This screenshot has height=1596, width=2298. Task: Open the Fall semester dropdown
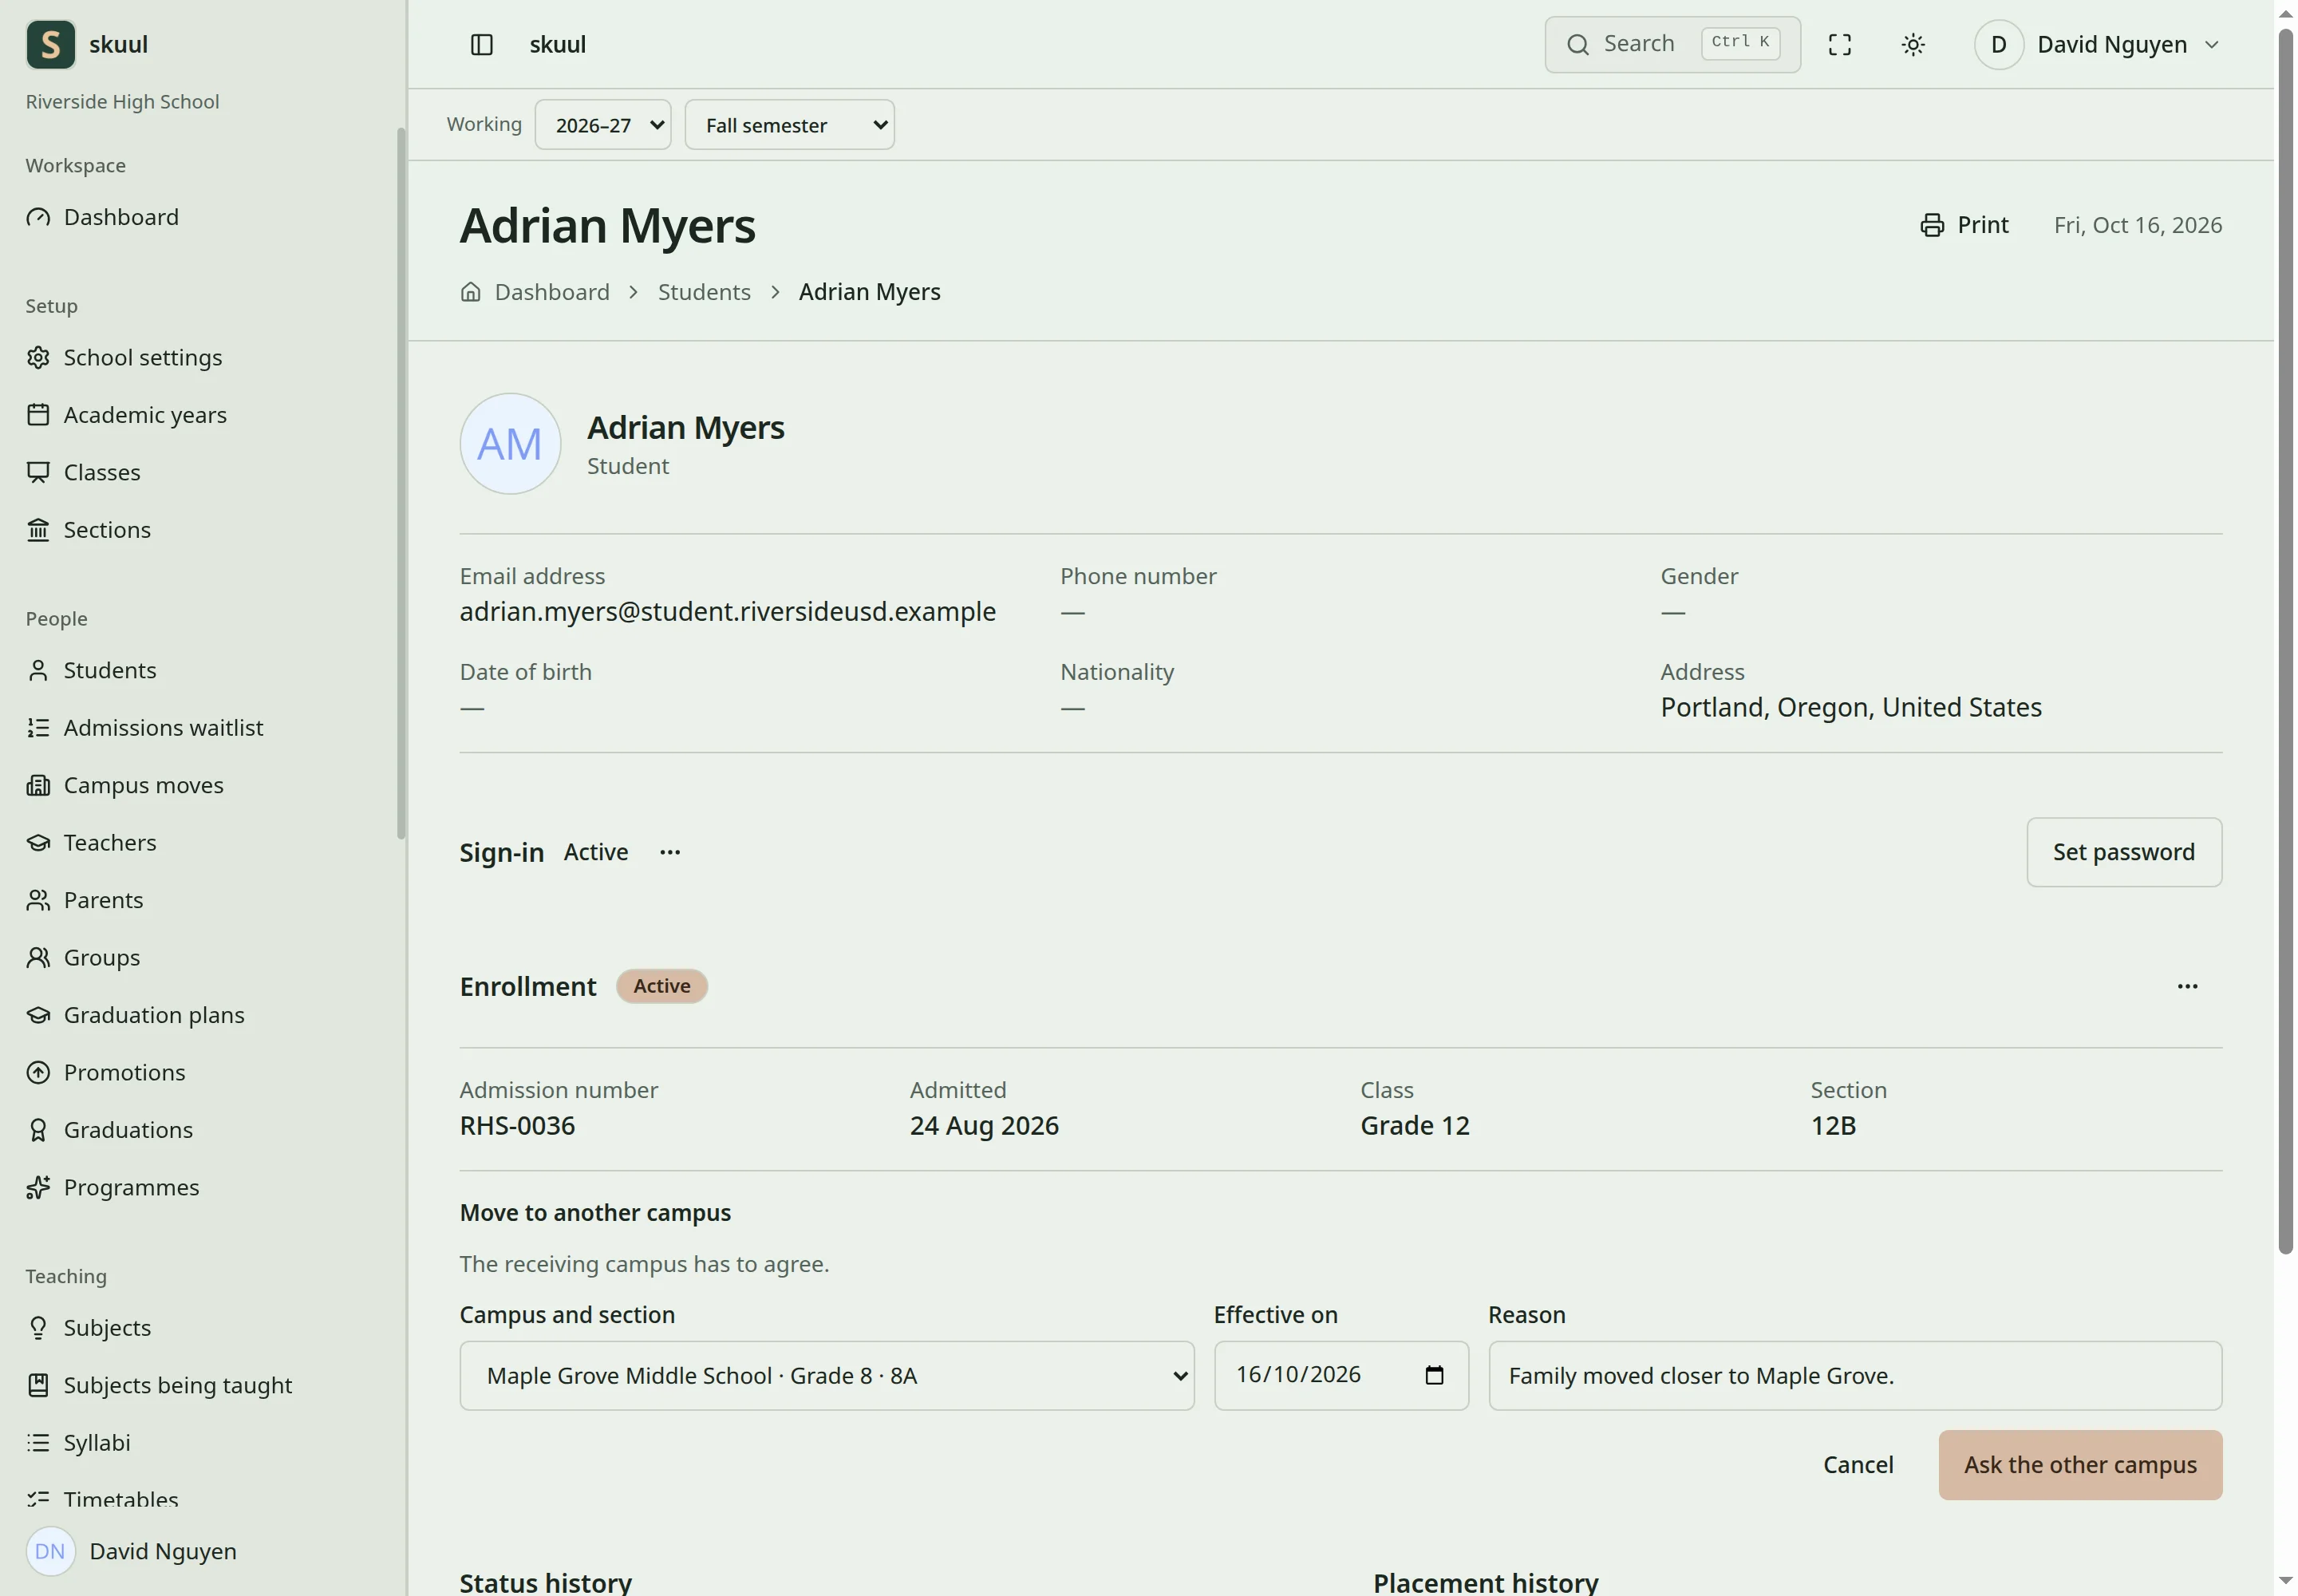point(789,125)
